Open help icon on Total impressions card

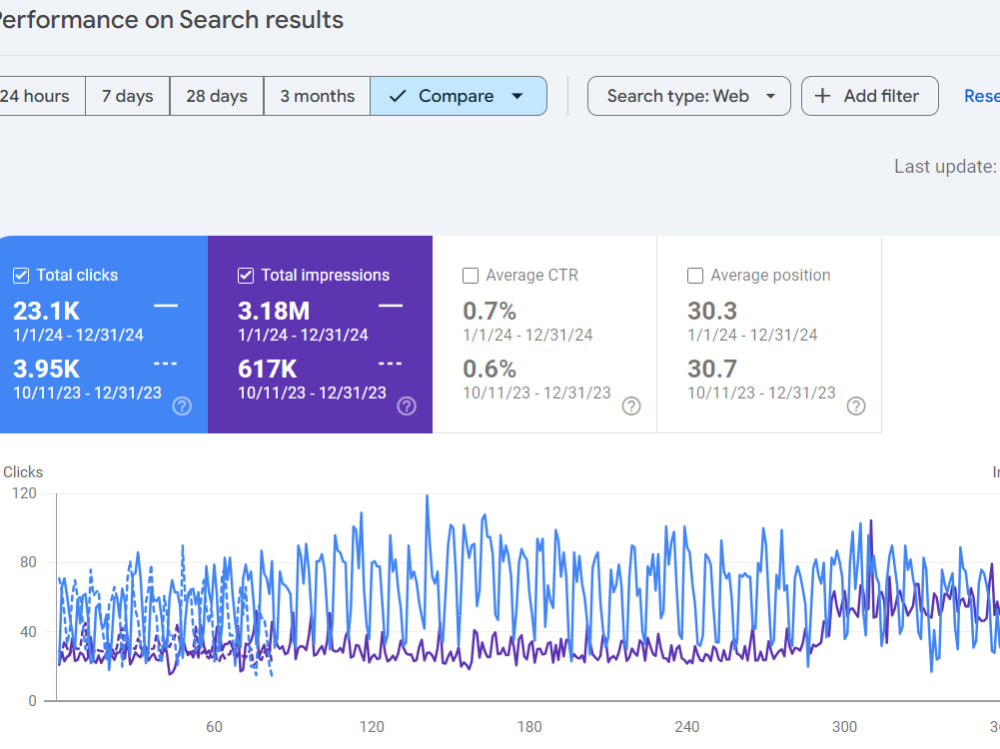pyautogui.click(x=407, y=406)
